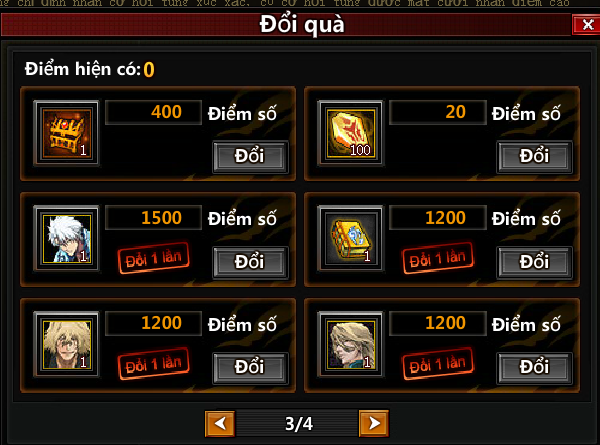This screenshot has width=600, height=445.
Task: Click the 400 point cost field
Action: pos(153,112)
